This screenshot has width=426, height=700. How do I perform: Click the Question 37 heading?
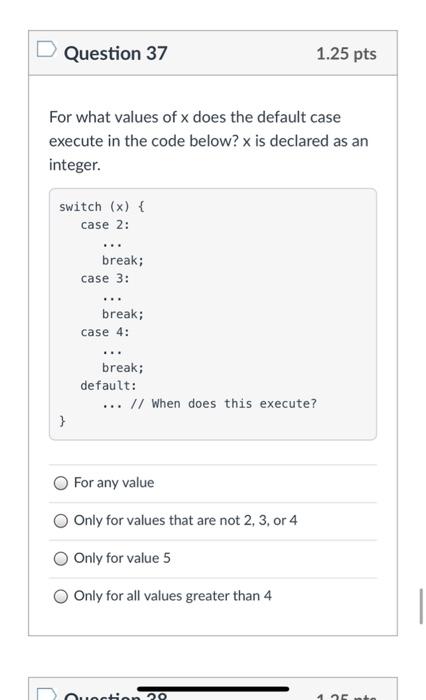tap(116, 54)
